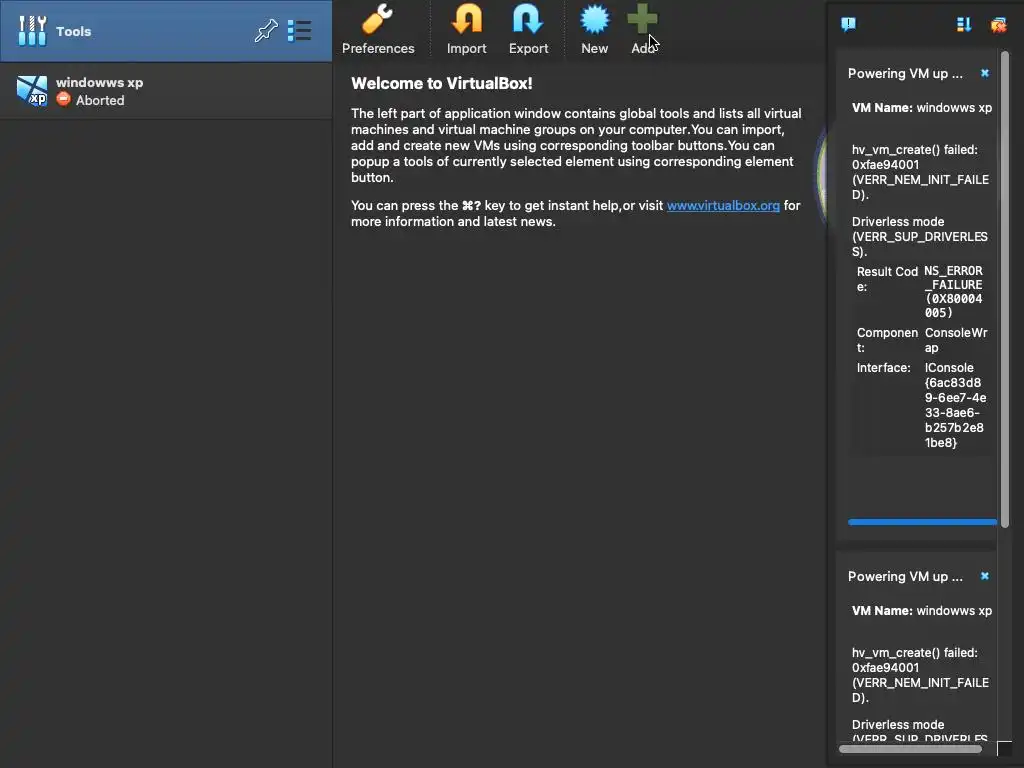Click the Interface: label
Viewport: 1024px width, 768px height.
884,368
